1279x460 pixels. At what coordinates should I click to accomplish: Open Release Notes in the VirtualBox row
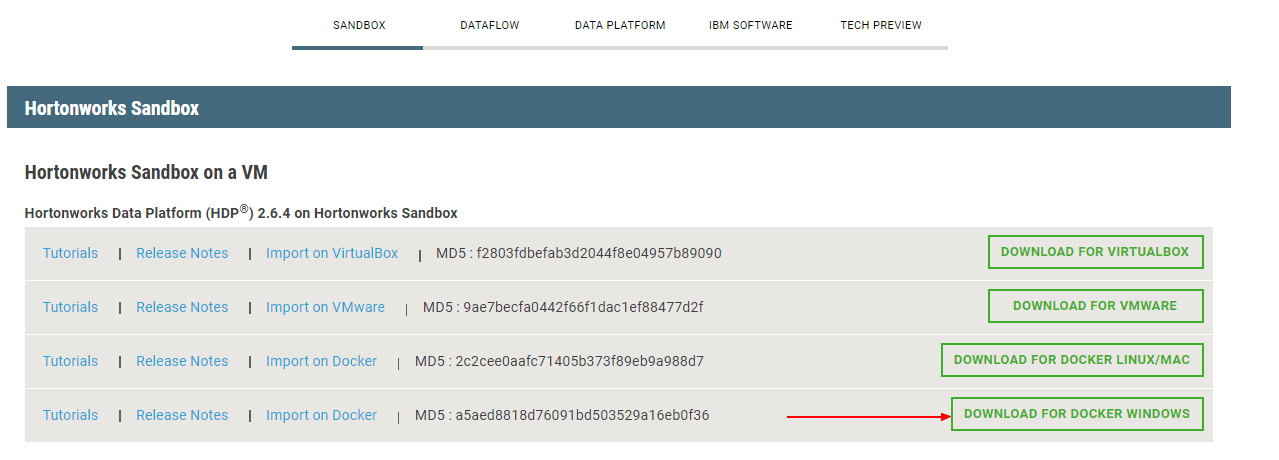point(182,254)
